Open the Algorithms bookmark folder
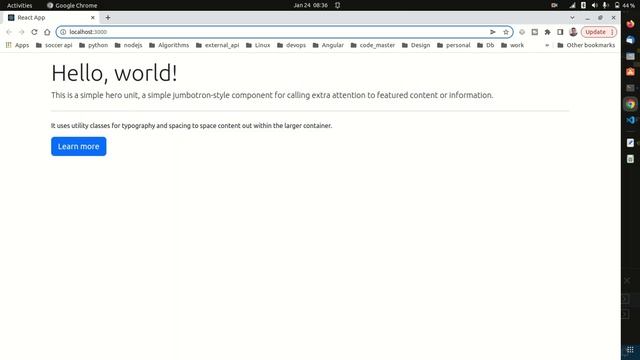 click(169, 45)
